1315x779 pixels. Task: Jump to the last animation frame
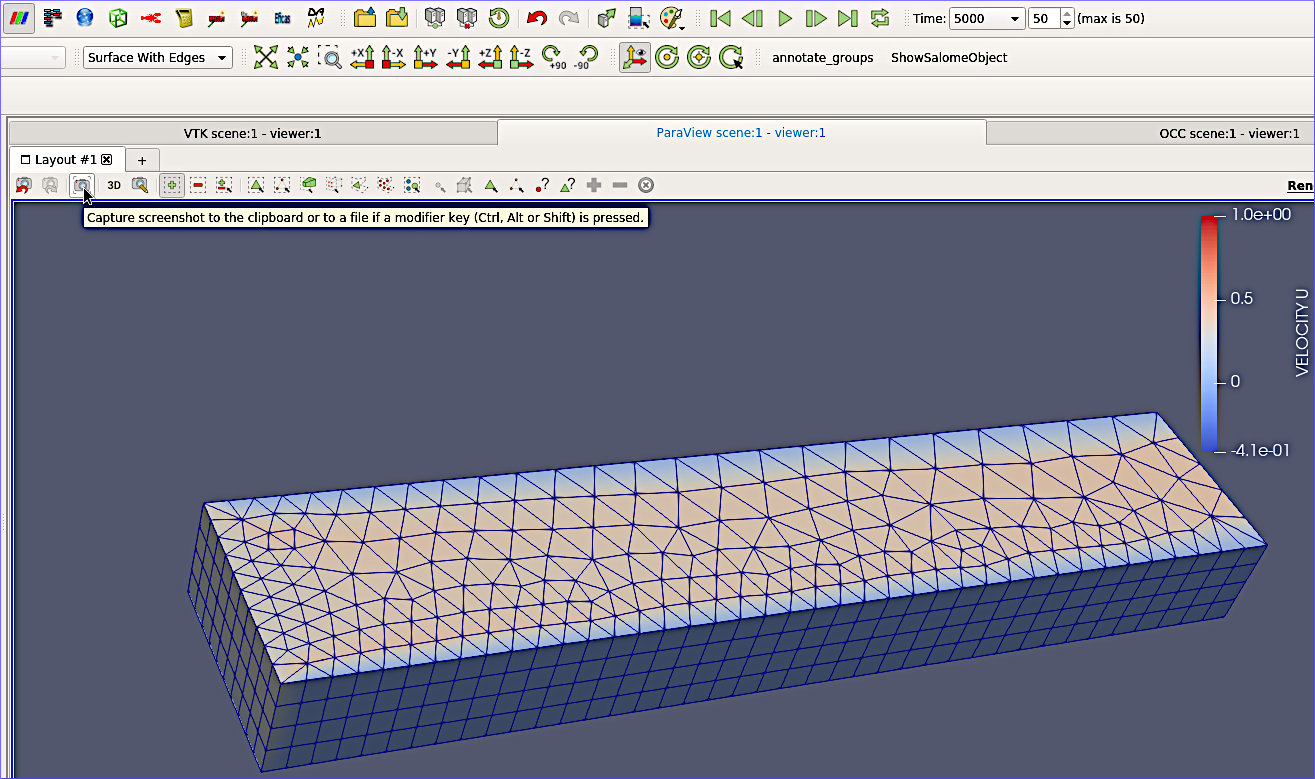(847, 18)
